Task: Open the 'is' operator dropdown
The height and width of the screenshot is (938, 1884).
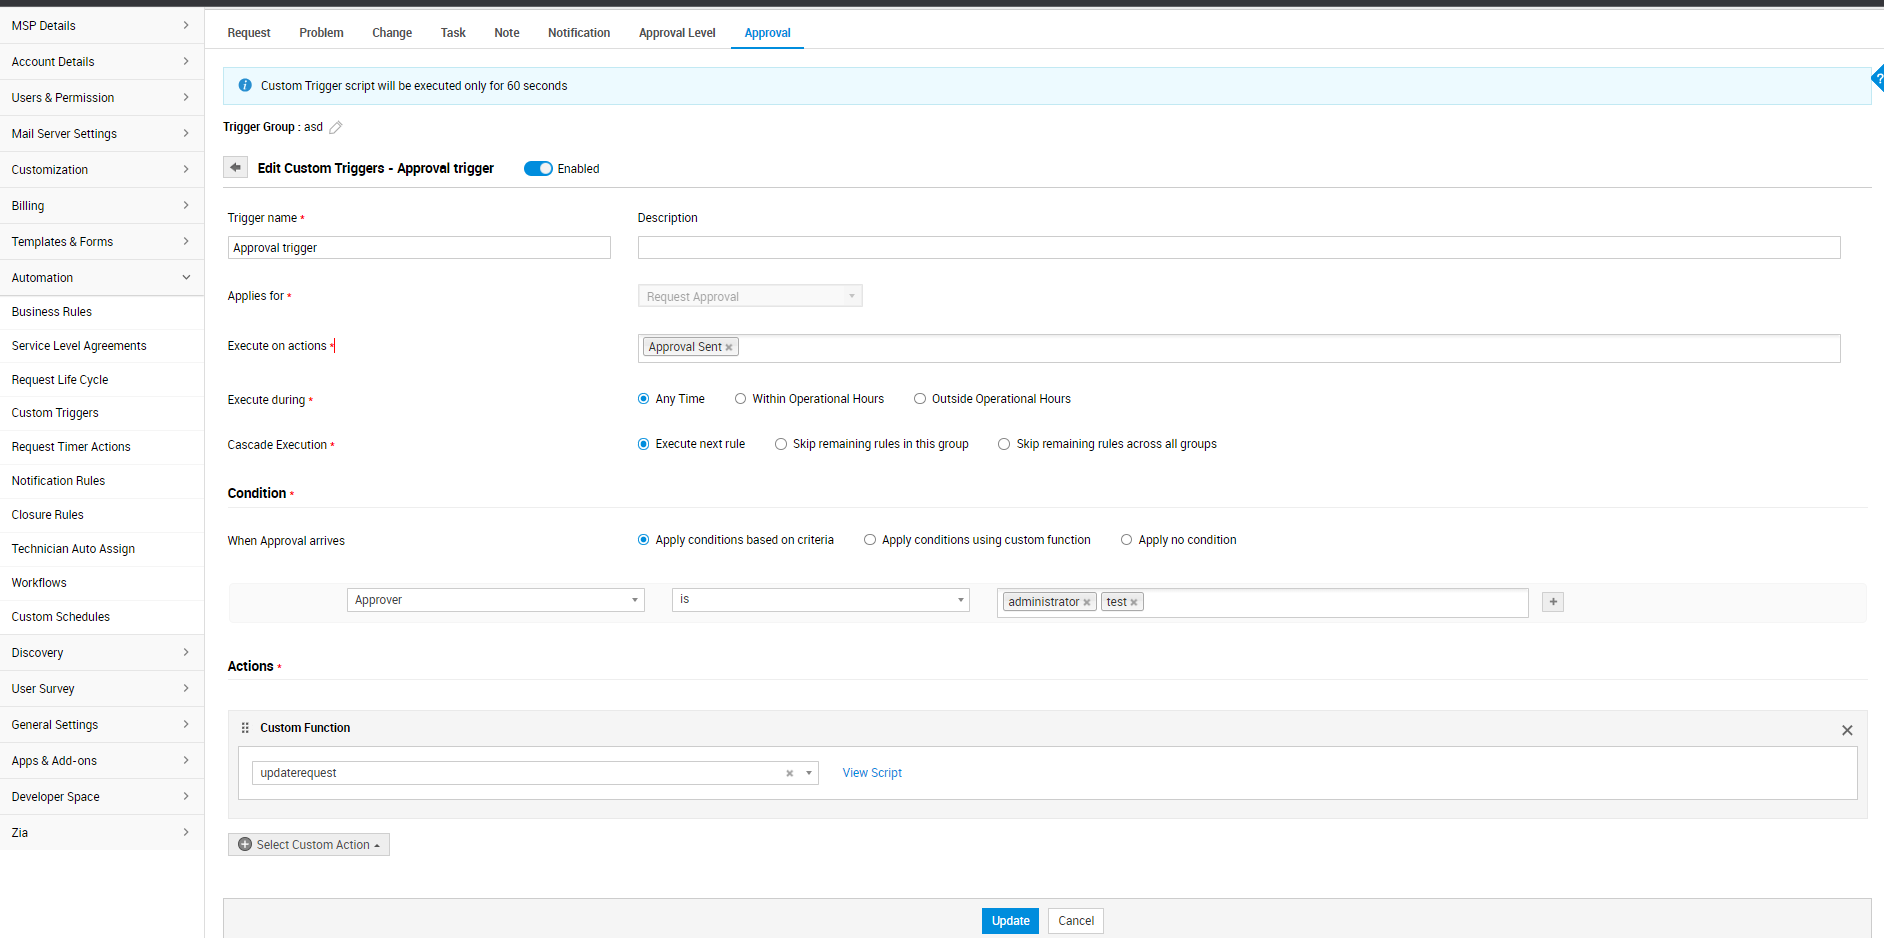Action: [x=820, y=600]
